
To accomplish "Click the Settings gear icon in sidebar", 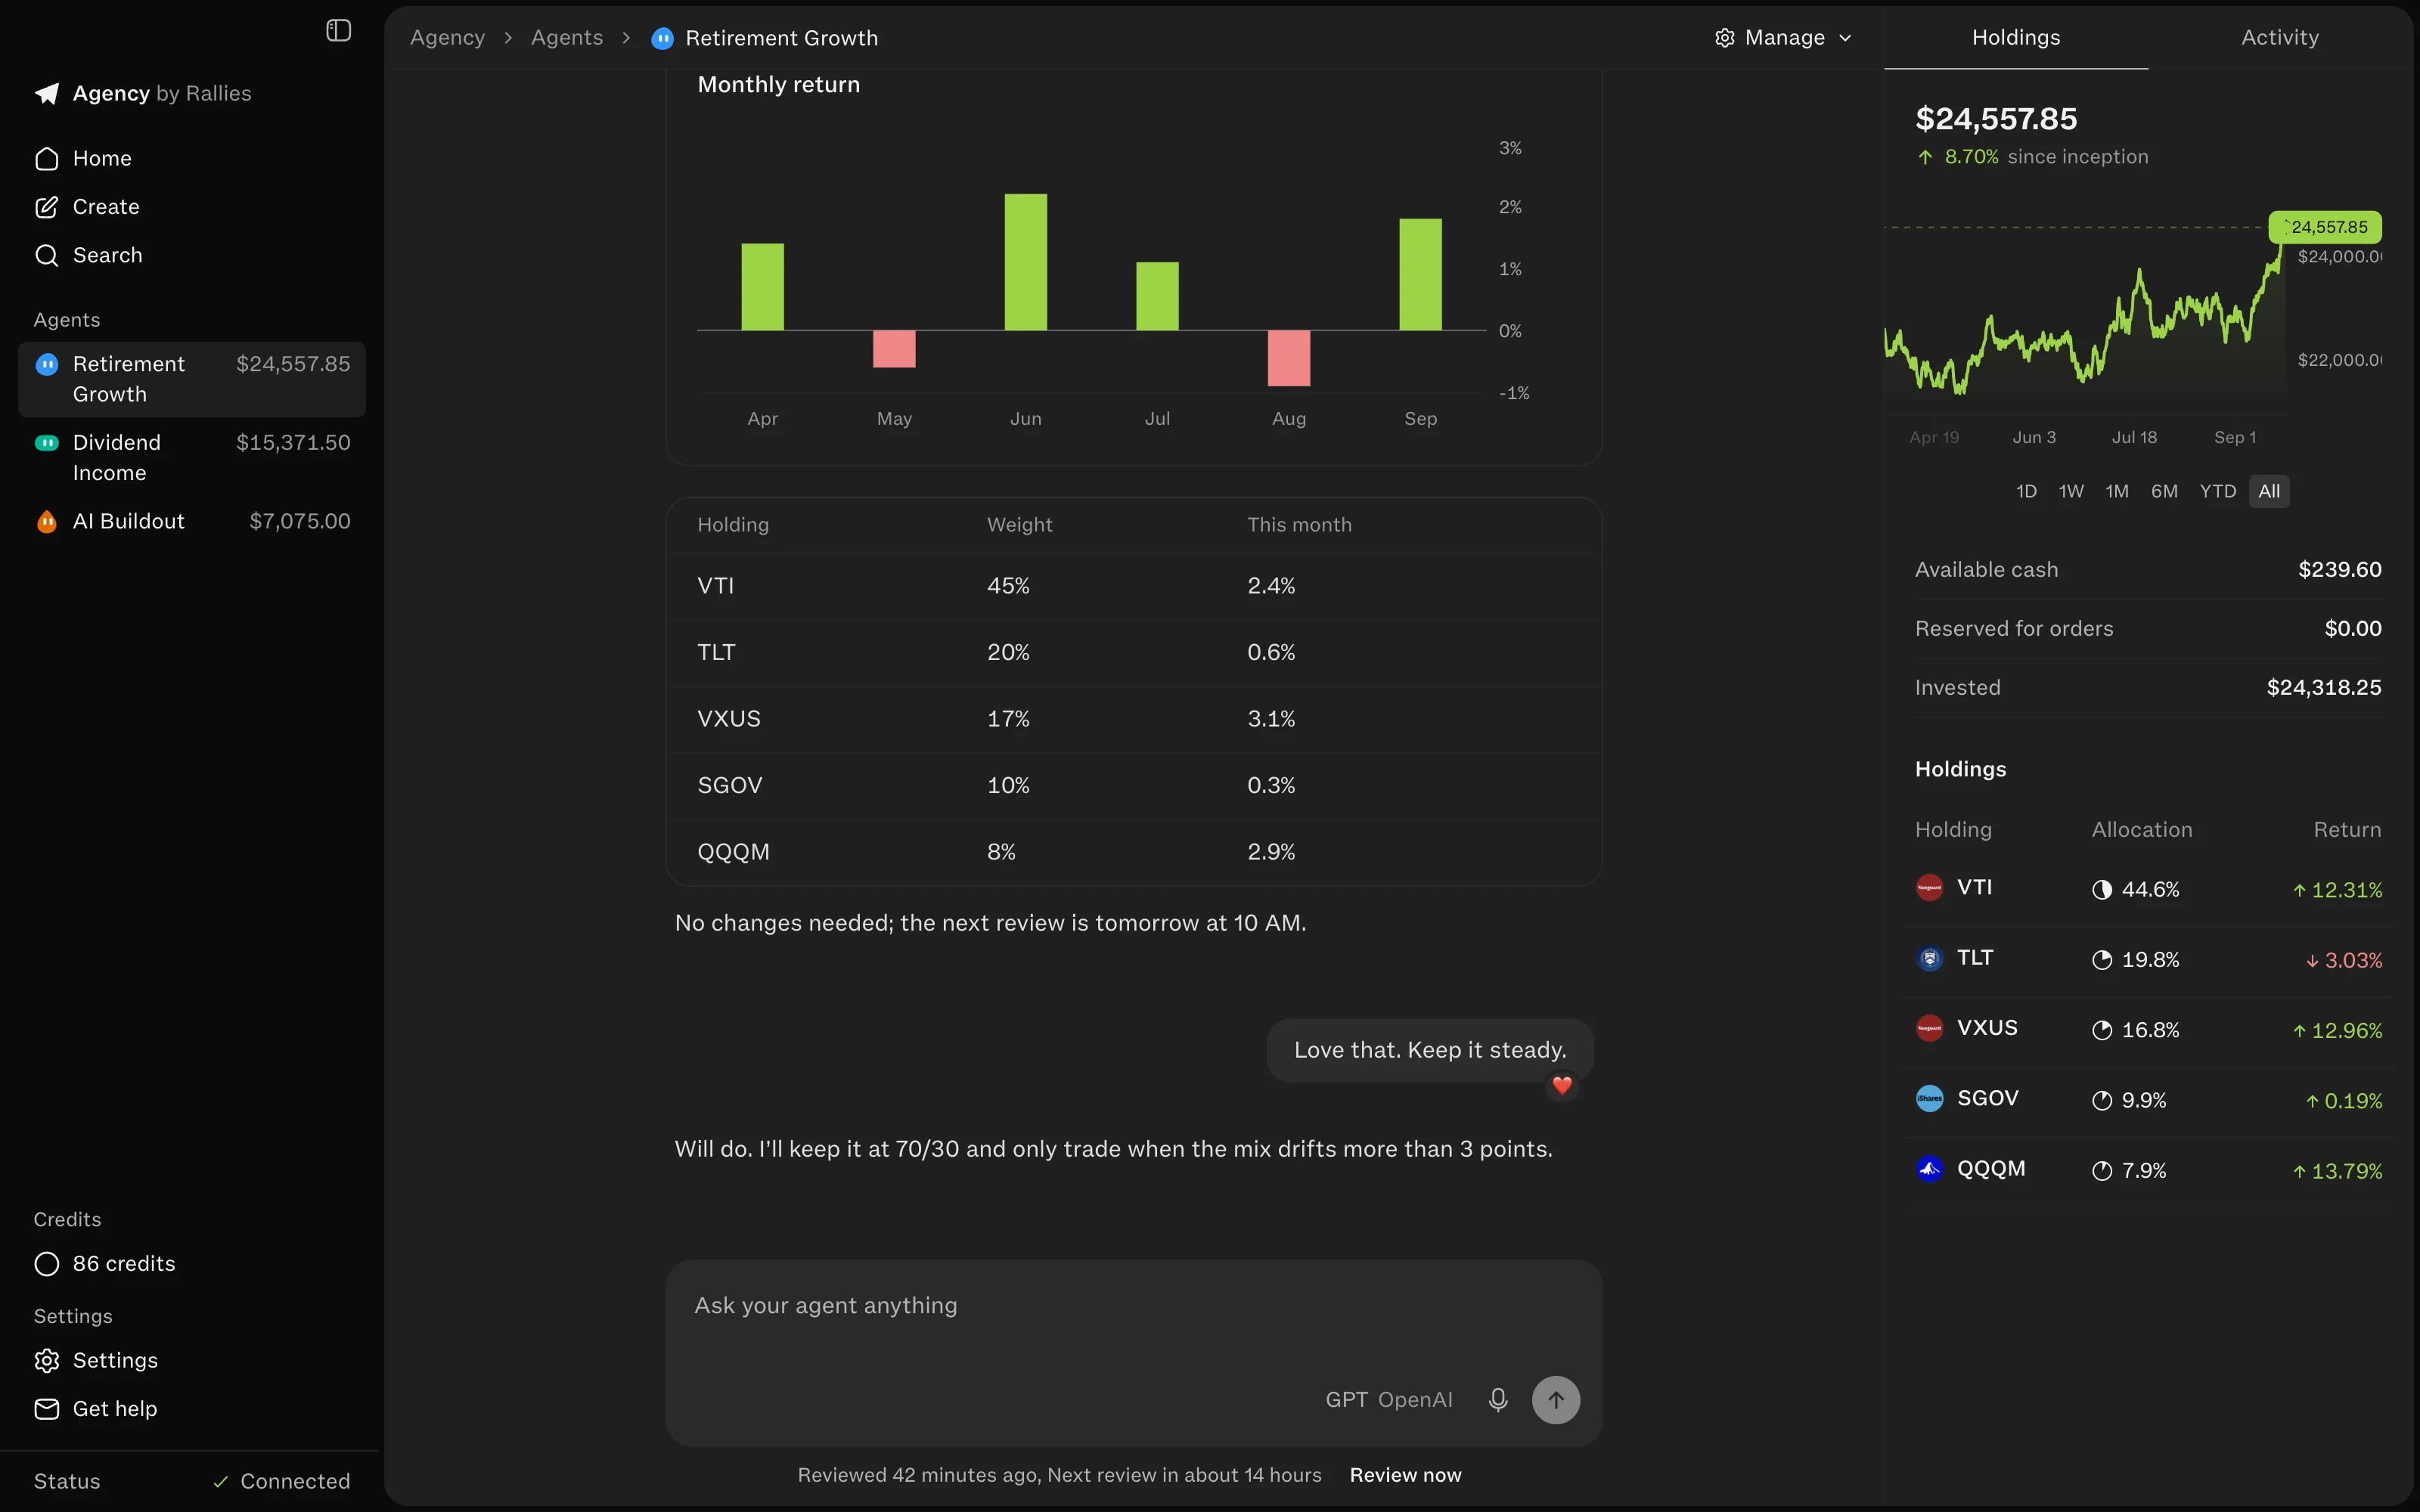I will click(x=47, y=1361).
